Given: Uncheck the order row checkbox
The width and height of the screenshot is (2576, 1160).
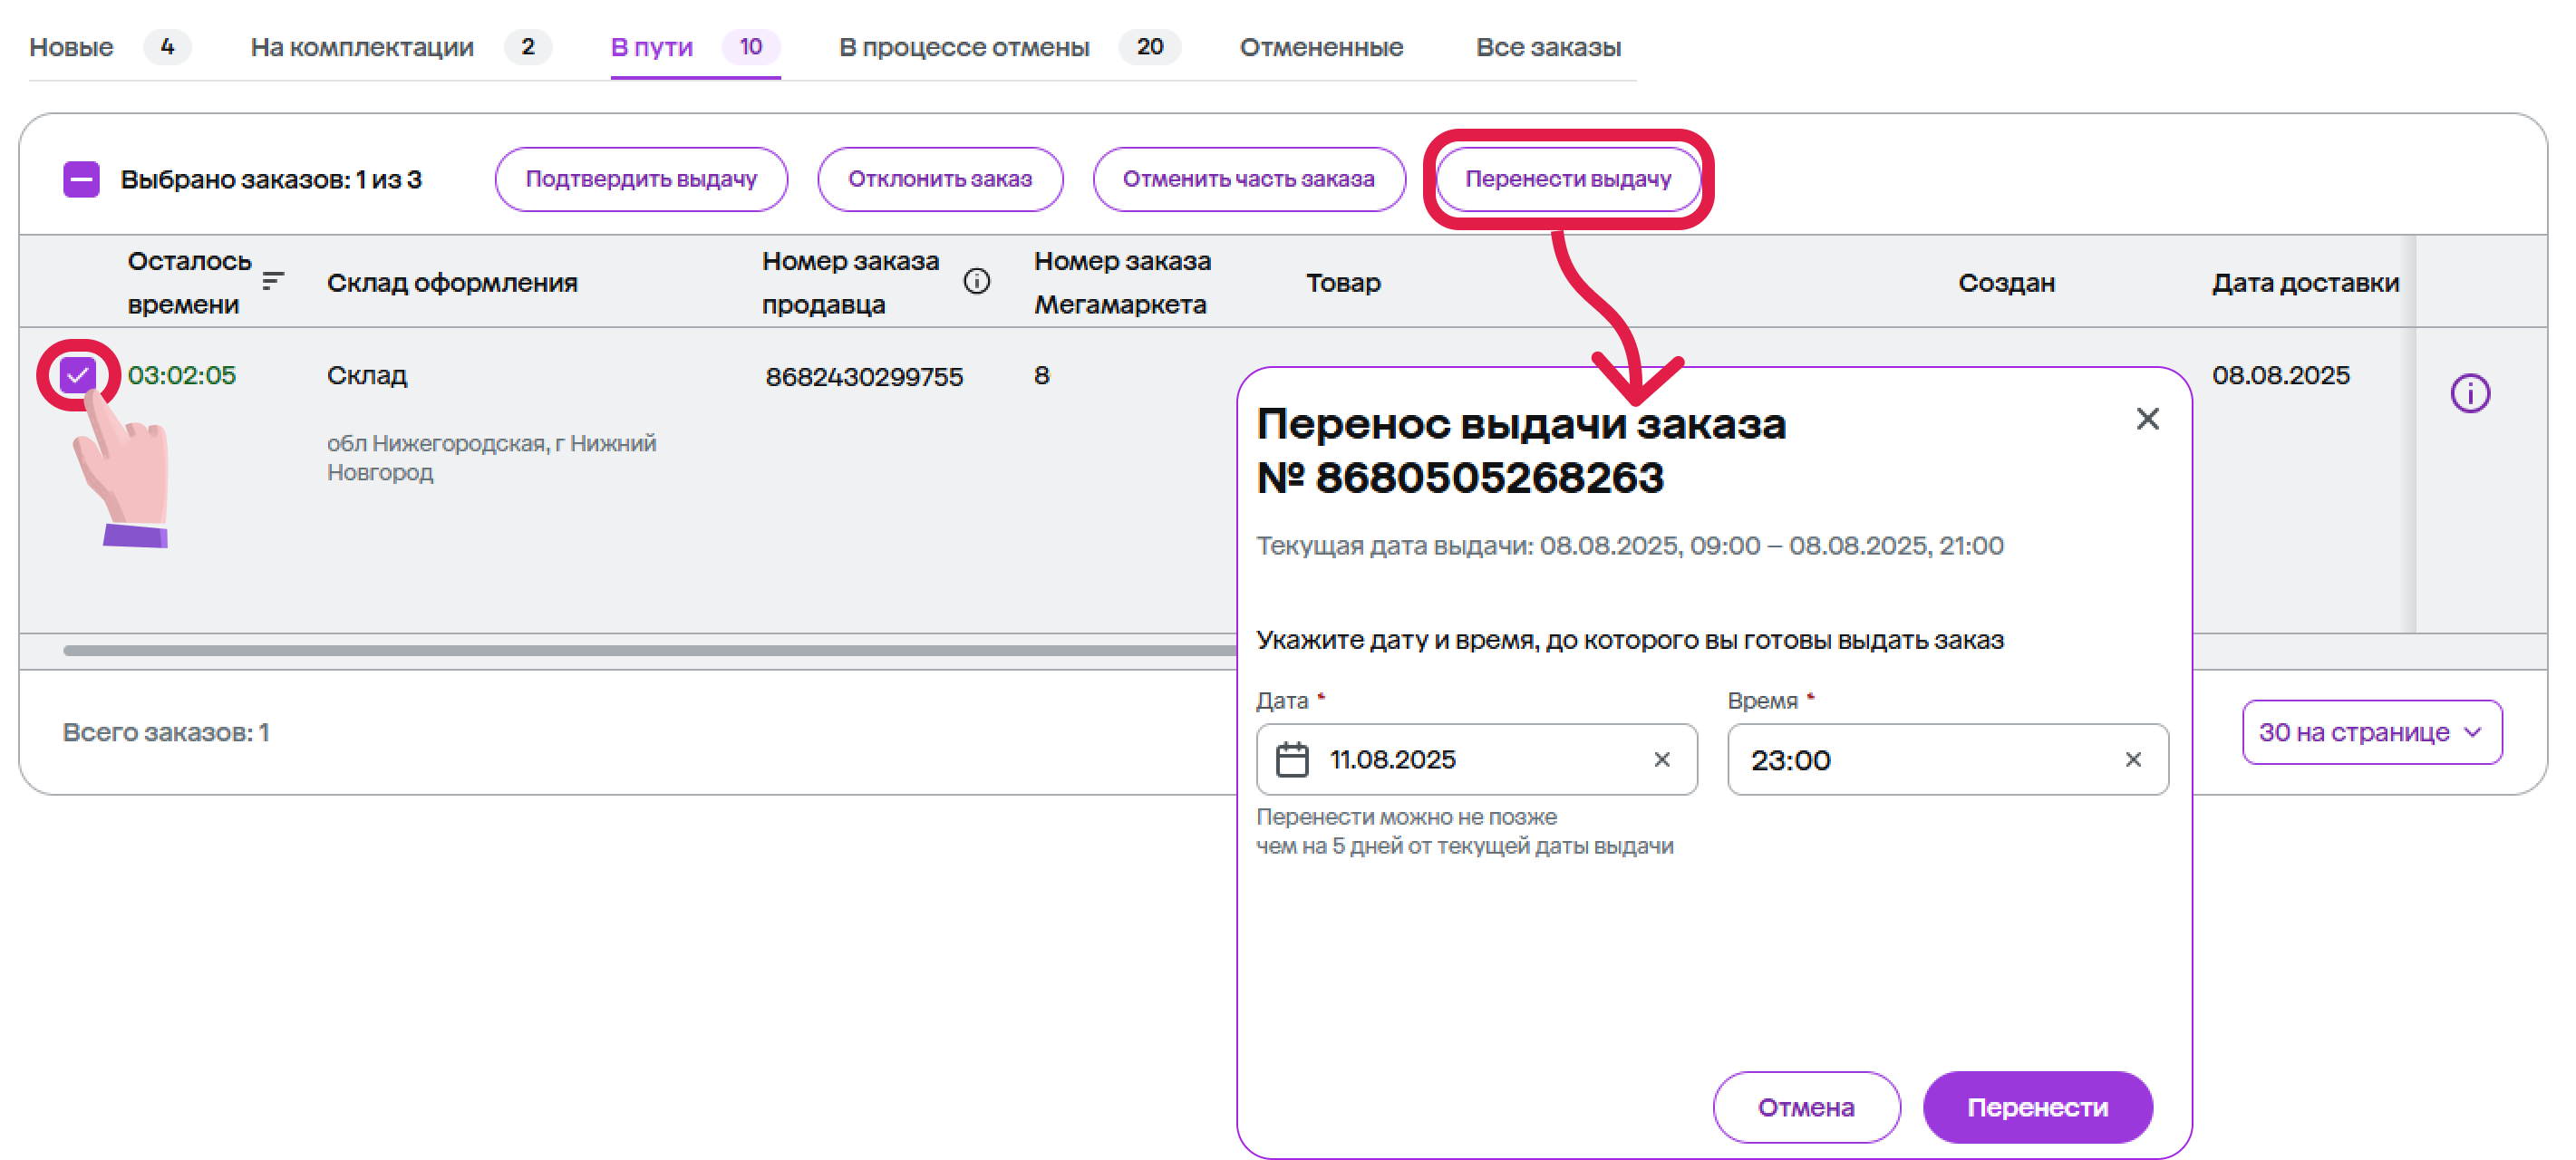Looking at the screenshot, I should tap(78, 375).
